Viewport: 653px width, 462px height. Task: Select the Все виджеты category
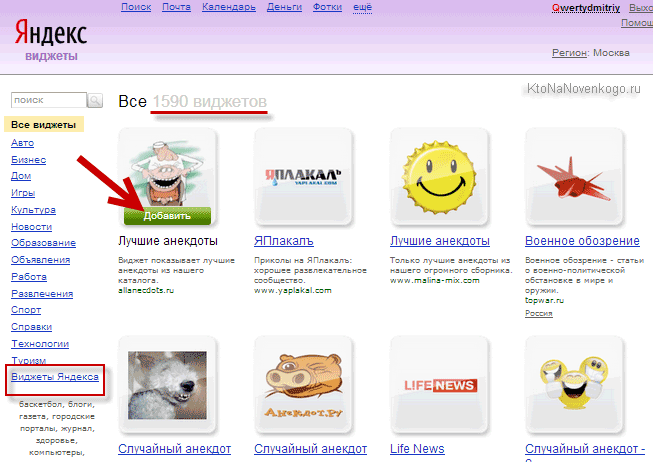tap(44, 125)
